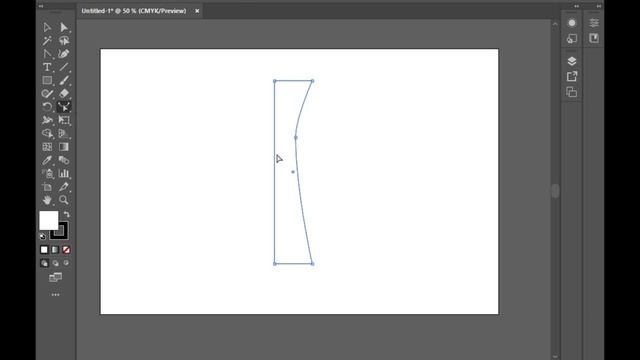Select the Rectangle tool
This screenshot has width=640, height=360.
47,80
